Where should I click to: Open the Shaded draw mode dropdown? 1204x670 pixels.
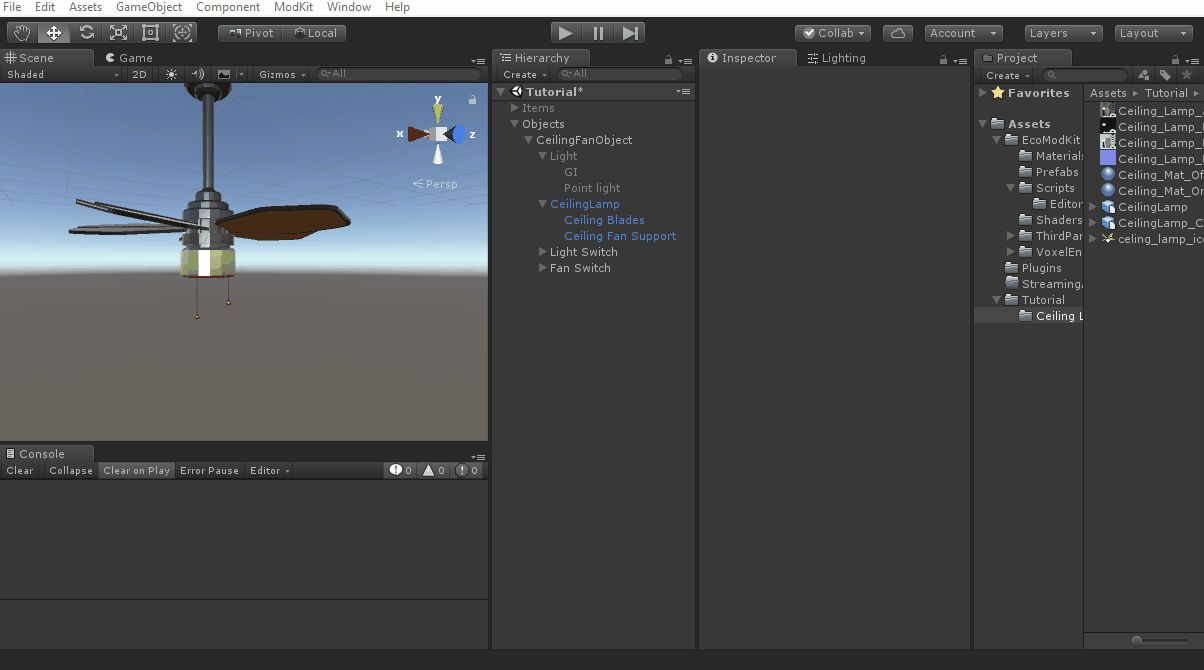click(62, 75)
